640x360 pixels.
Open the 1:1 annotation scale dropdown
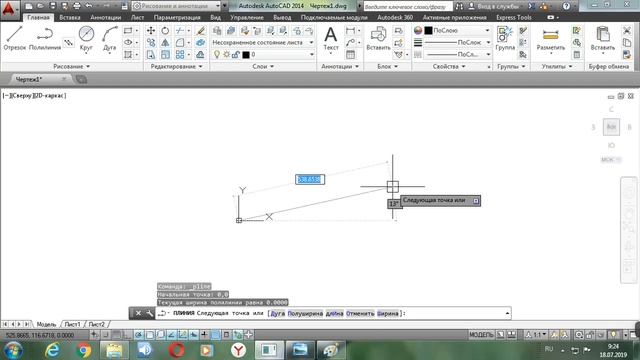tap(536, 335)
